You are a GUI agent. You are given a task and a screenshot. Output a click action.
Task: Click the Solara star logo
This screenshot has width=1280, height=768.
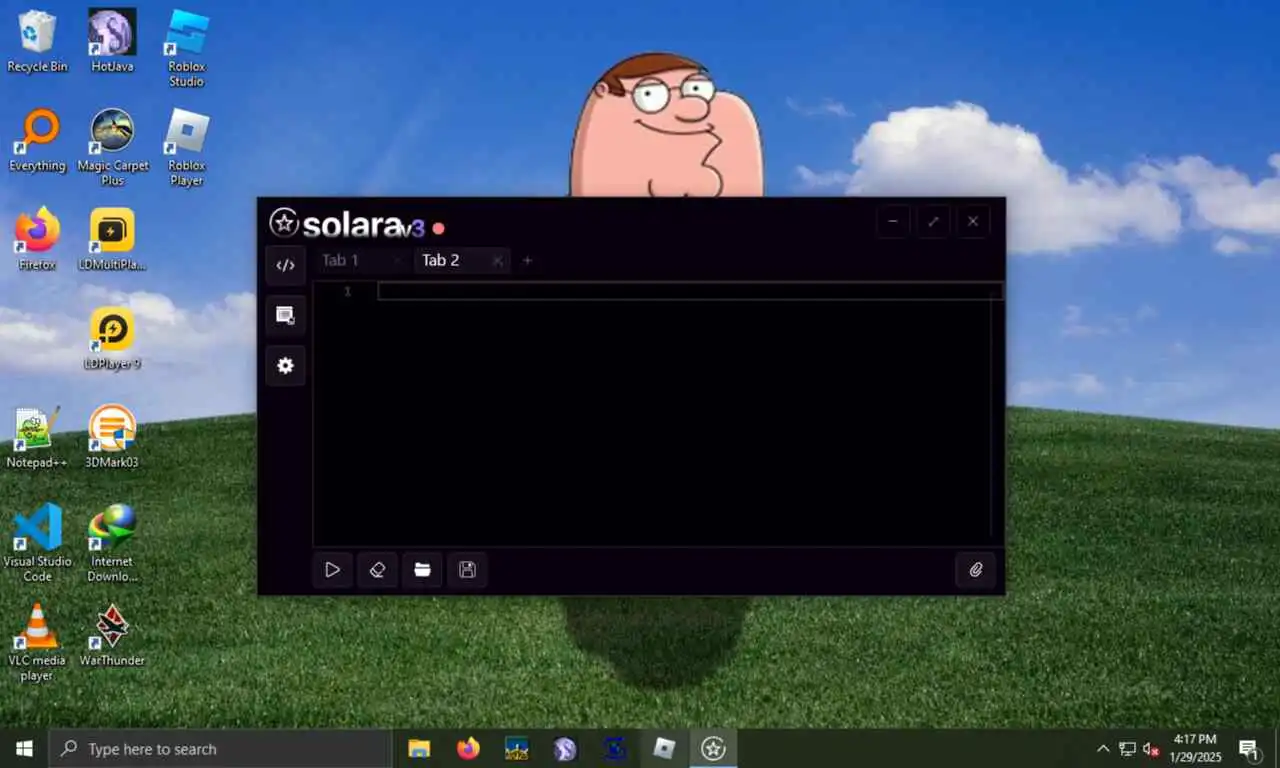pos(284,223)
